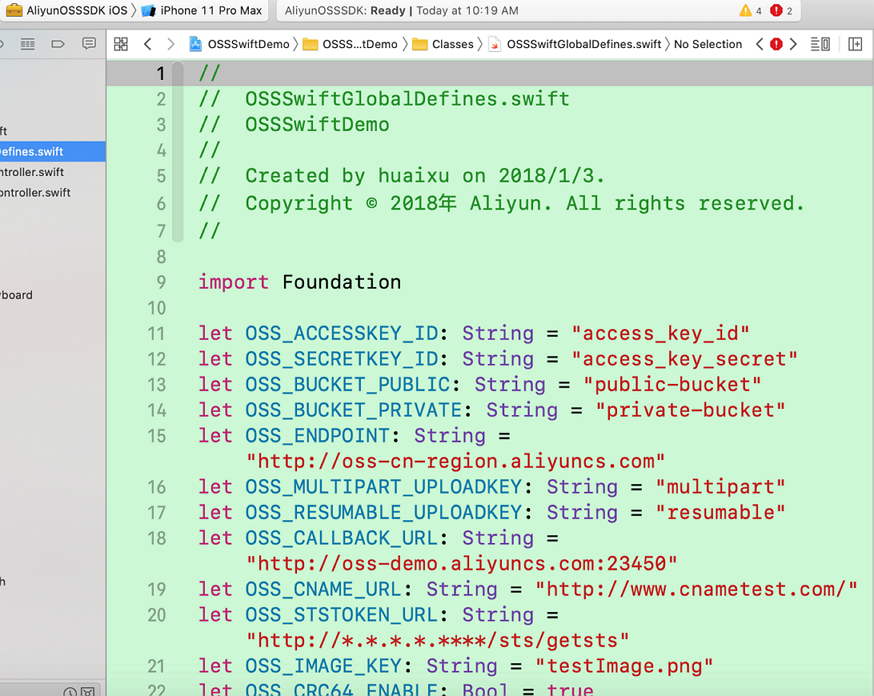Jump to the previous issue chevron

pyautogui.click(x=760, y=44)
